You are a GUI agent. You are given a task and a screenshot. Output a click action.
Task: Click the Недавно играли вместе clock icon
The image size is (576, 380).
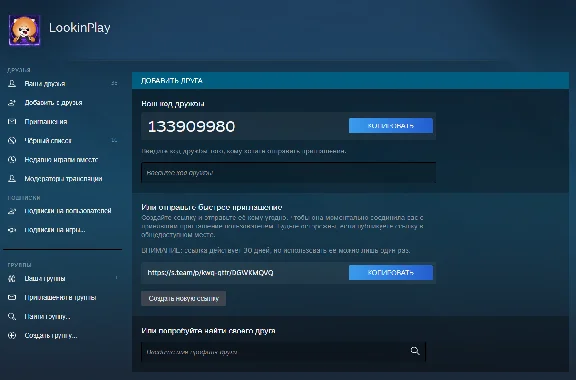click(12, 159)
